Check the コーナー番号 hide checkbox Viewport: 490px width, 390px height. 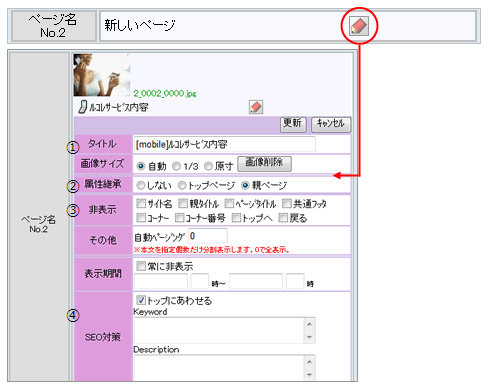pyautogui.click(x=179, y=218)
